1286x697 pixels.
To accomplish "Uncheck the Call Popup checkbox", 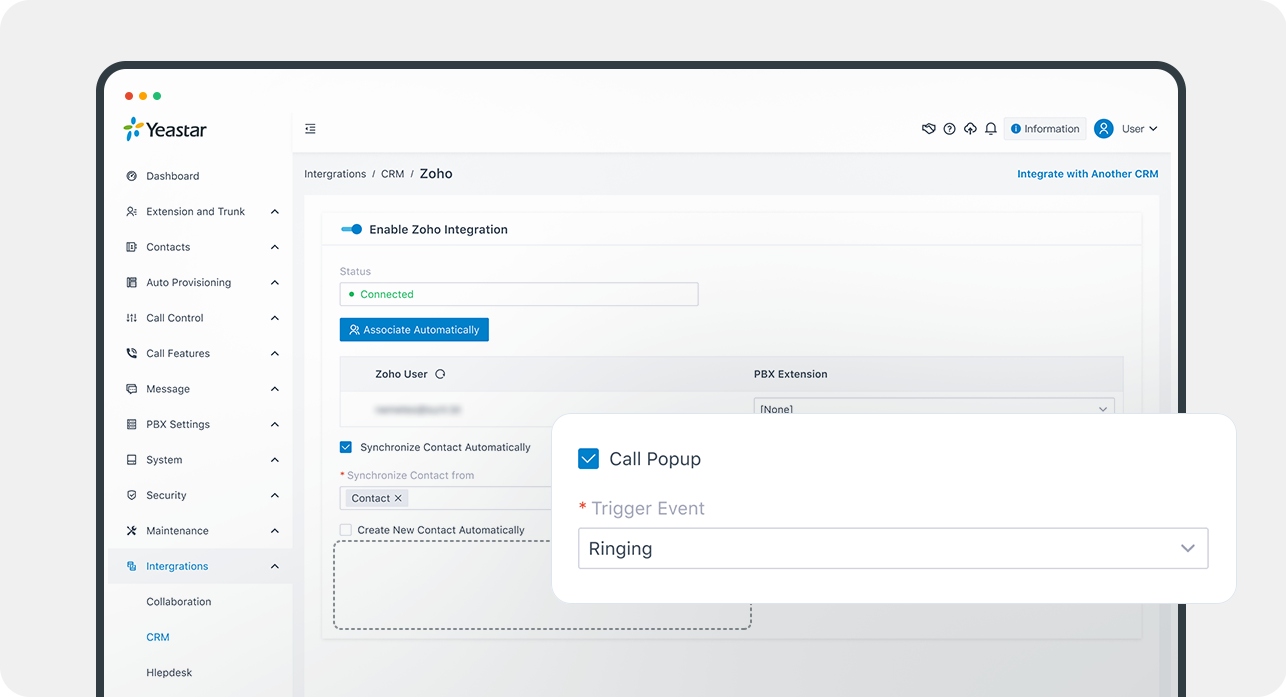I will click(588, 459).
